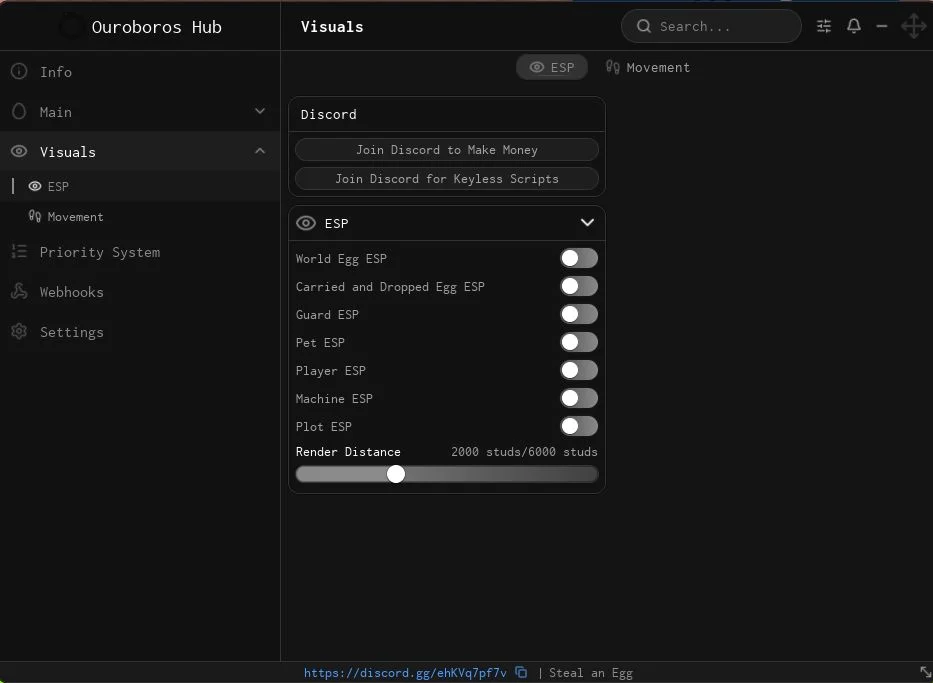Open the discord.gg link in footer
Screen dimensions: 933x683
click(x=405, y=673)
